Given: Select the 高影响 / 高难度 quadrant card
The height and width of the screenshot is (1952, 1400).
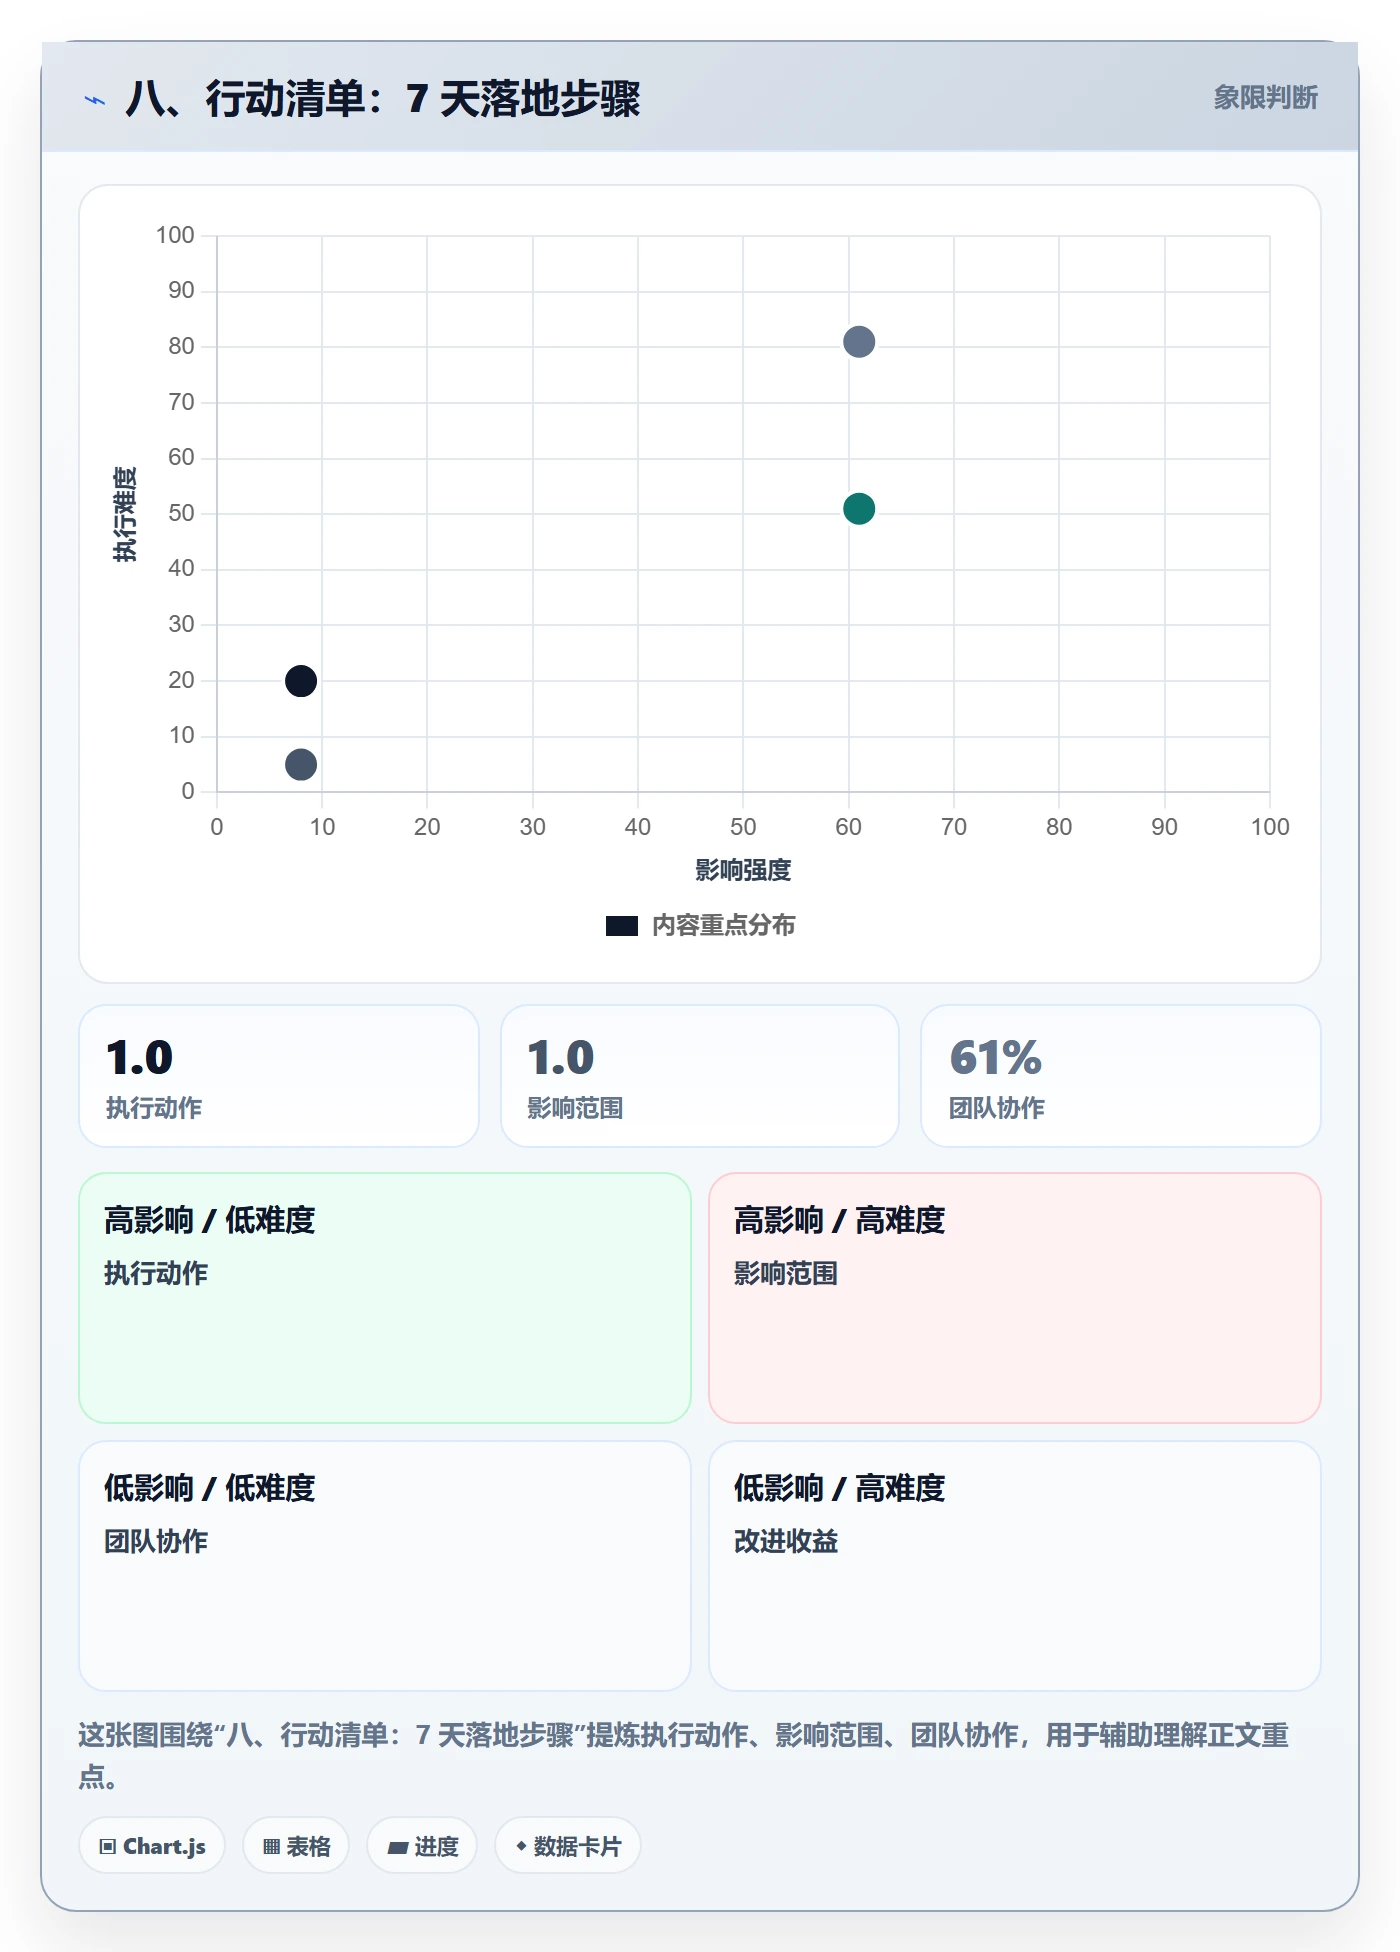Looking at the screenshot, I should pyautogui.click(x=1015, y=1298).
